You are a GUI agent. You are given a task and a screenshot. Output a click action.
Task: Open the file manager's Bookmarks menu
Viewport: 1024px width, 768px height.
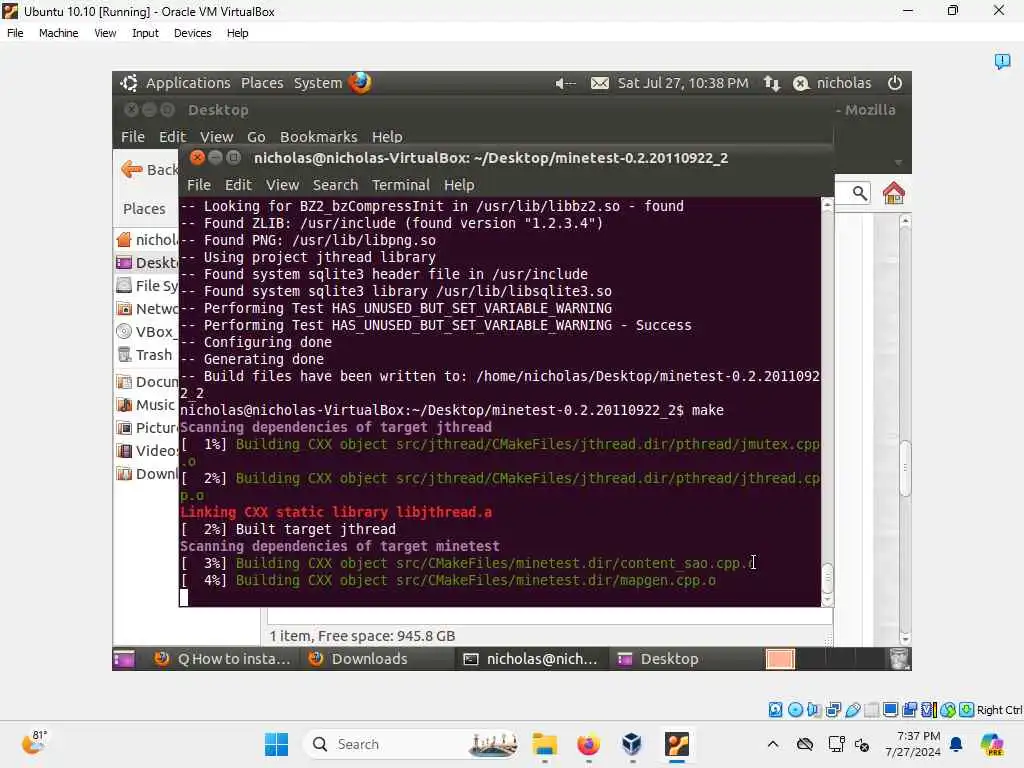[318, 136]
